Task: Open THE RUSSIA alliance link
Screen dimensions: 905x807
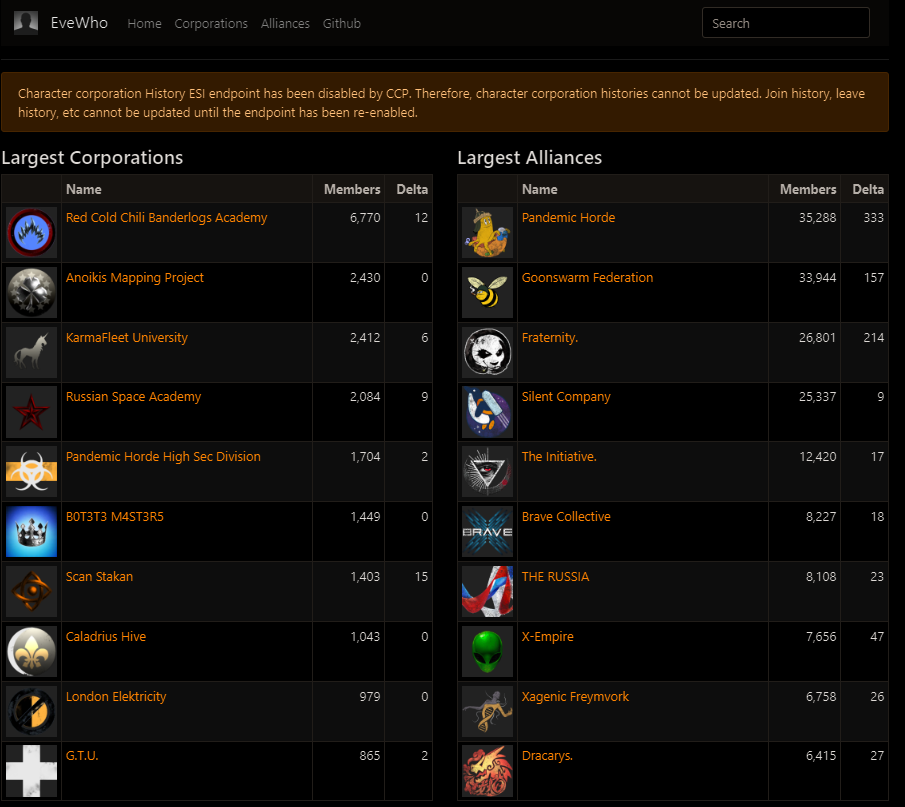Action: pyautogui.click(x=555, y=577)
